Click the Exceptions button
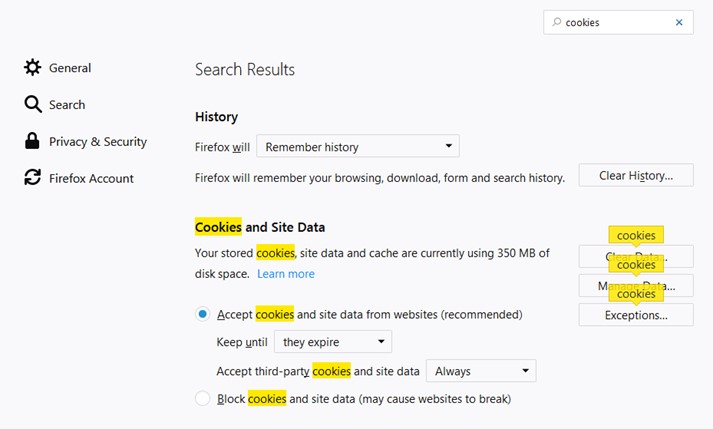The height and width of the screenshot is (429, 713). 636,315
